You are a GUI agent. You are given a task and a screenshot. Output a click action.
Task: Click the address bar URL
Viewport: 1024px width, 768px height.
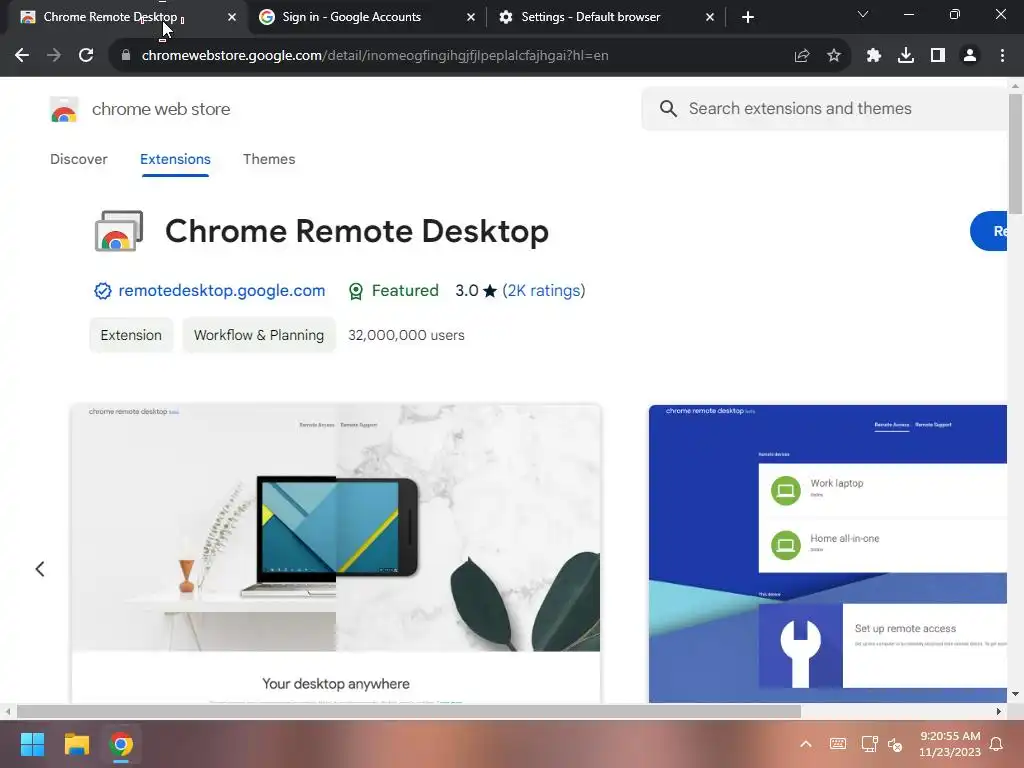[375, 56]
